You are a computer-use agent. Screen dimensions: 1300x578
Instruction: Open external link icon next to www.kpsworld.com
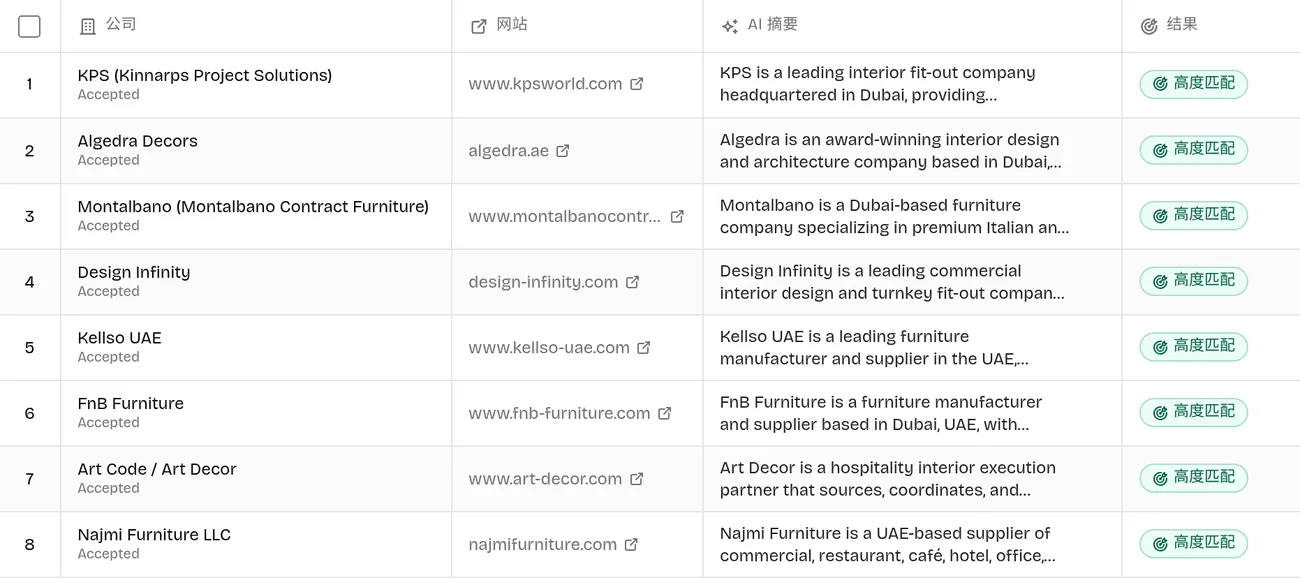pos(637,84)
